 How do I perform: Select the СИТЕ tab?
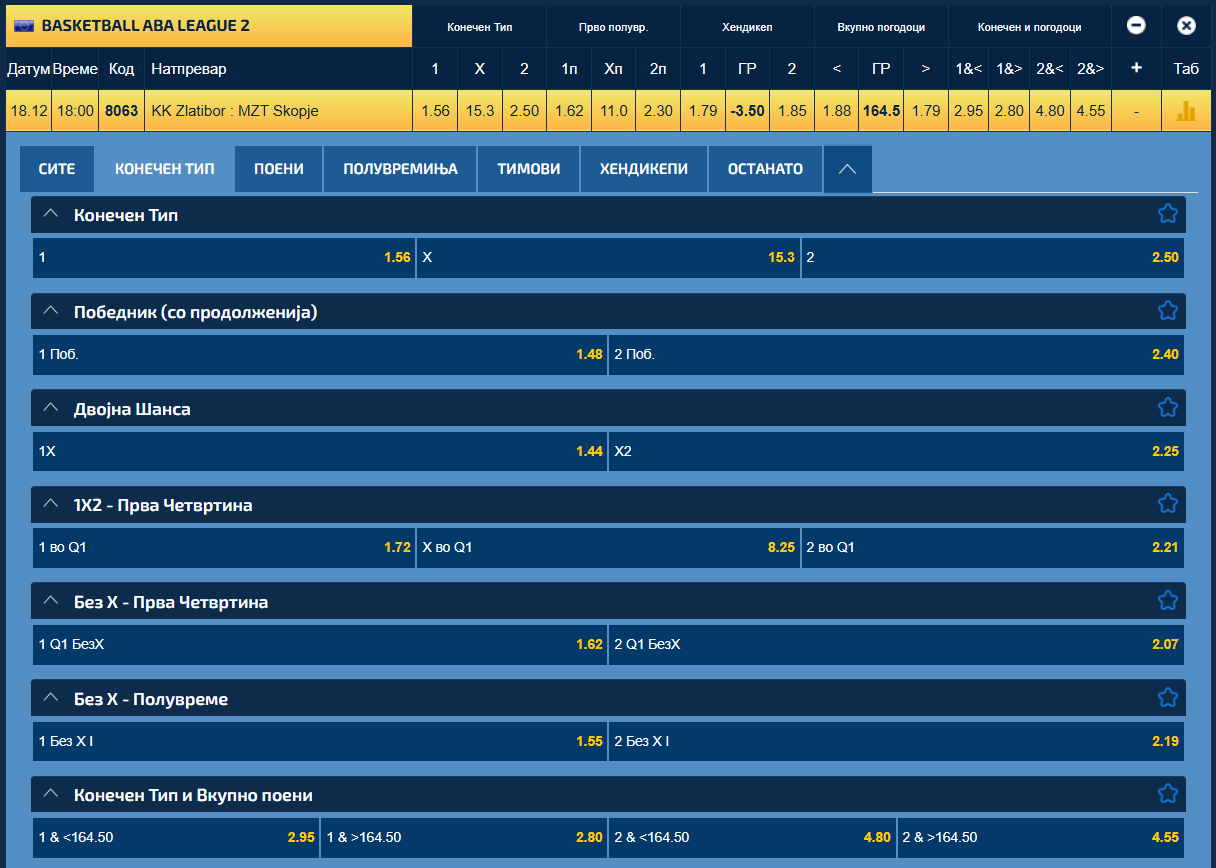[x=57, y=169]
